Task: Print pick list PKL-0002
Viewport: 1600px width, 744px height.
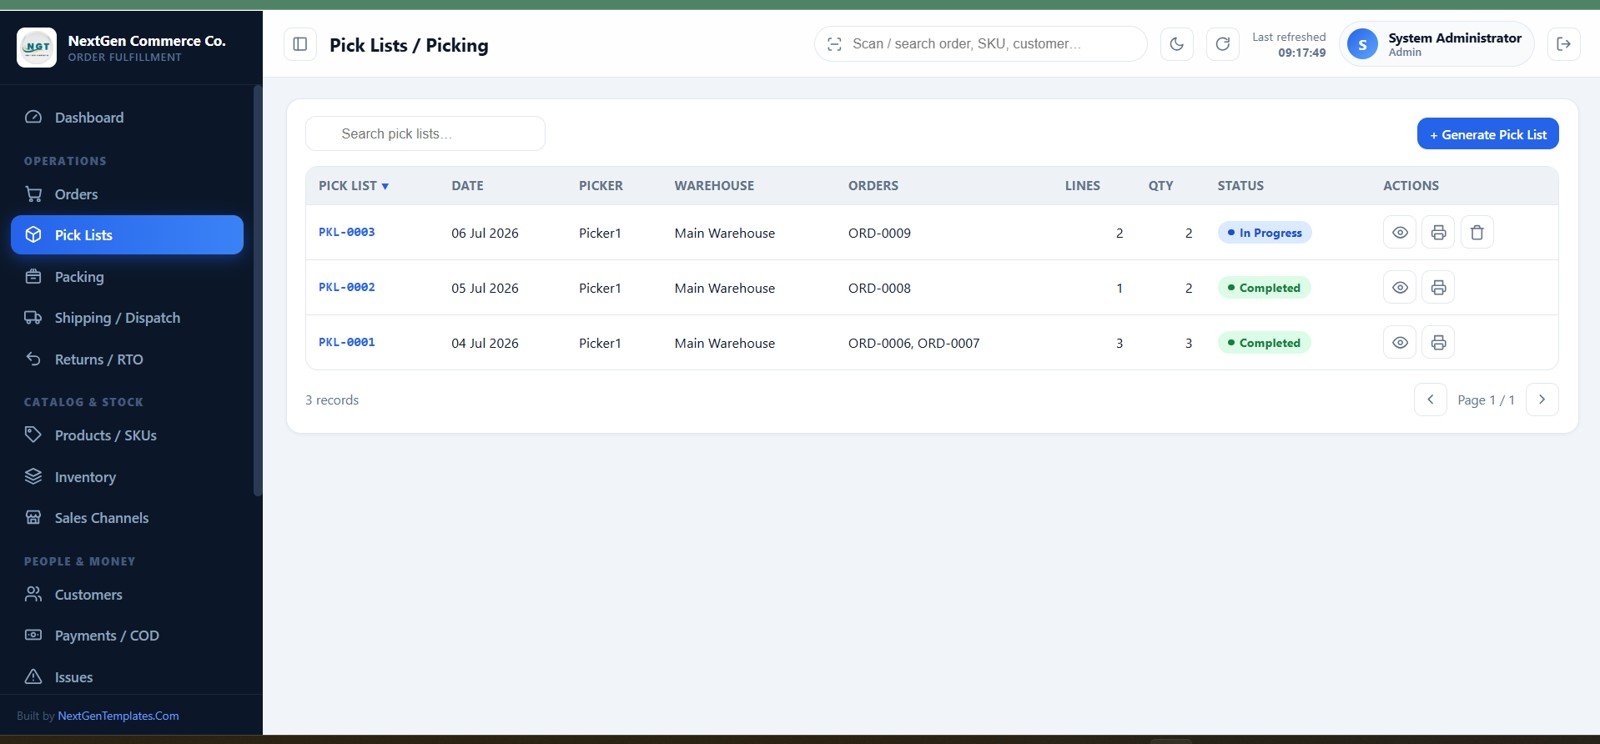Action: click(1438, 287)
